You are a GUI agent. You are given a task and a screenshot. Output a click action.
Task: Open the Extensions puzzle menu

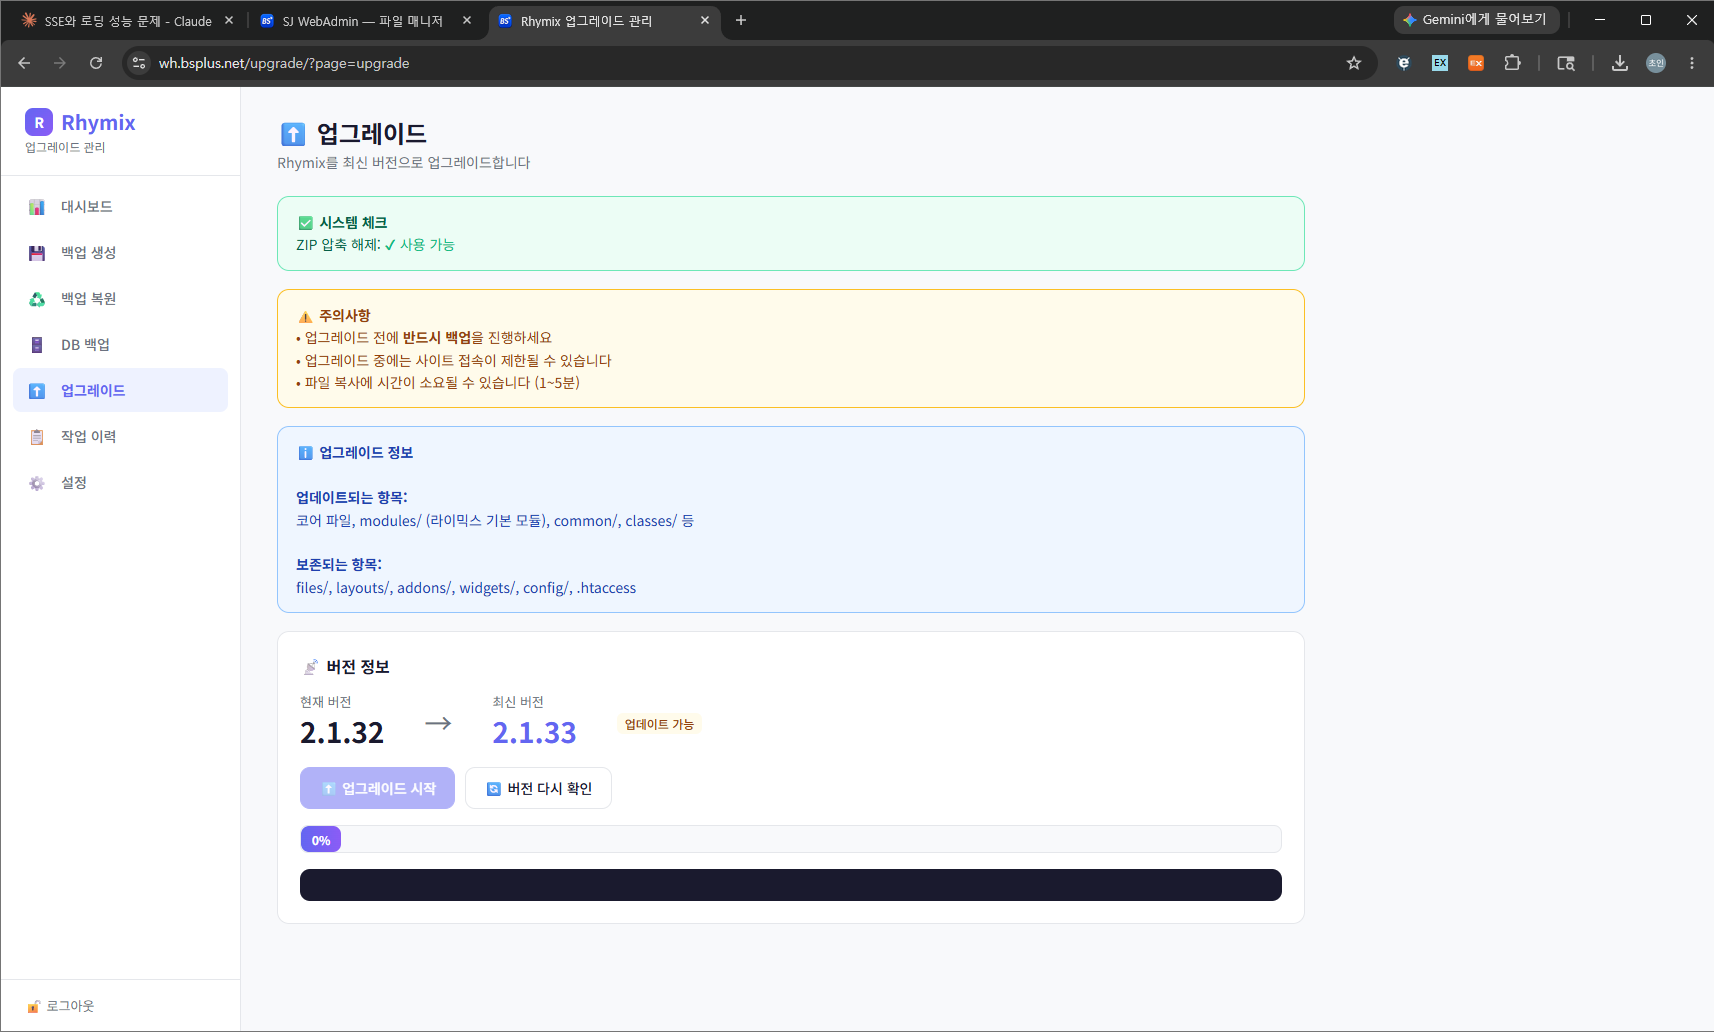coord(1512,63)
